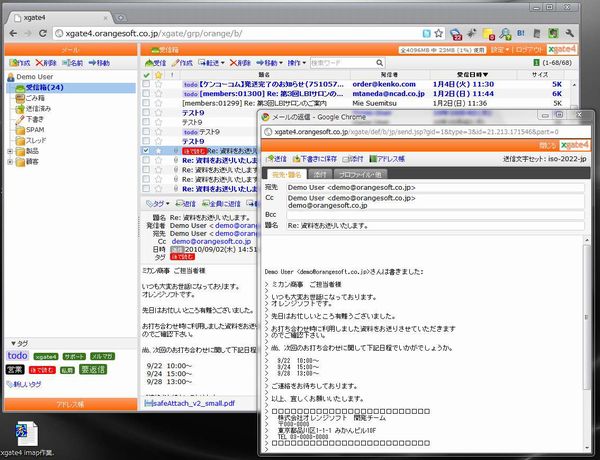This screenshot has height=460, width=600.
Task: Select 受信箱(24) folder
Action: 44,88
